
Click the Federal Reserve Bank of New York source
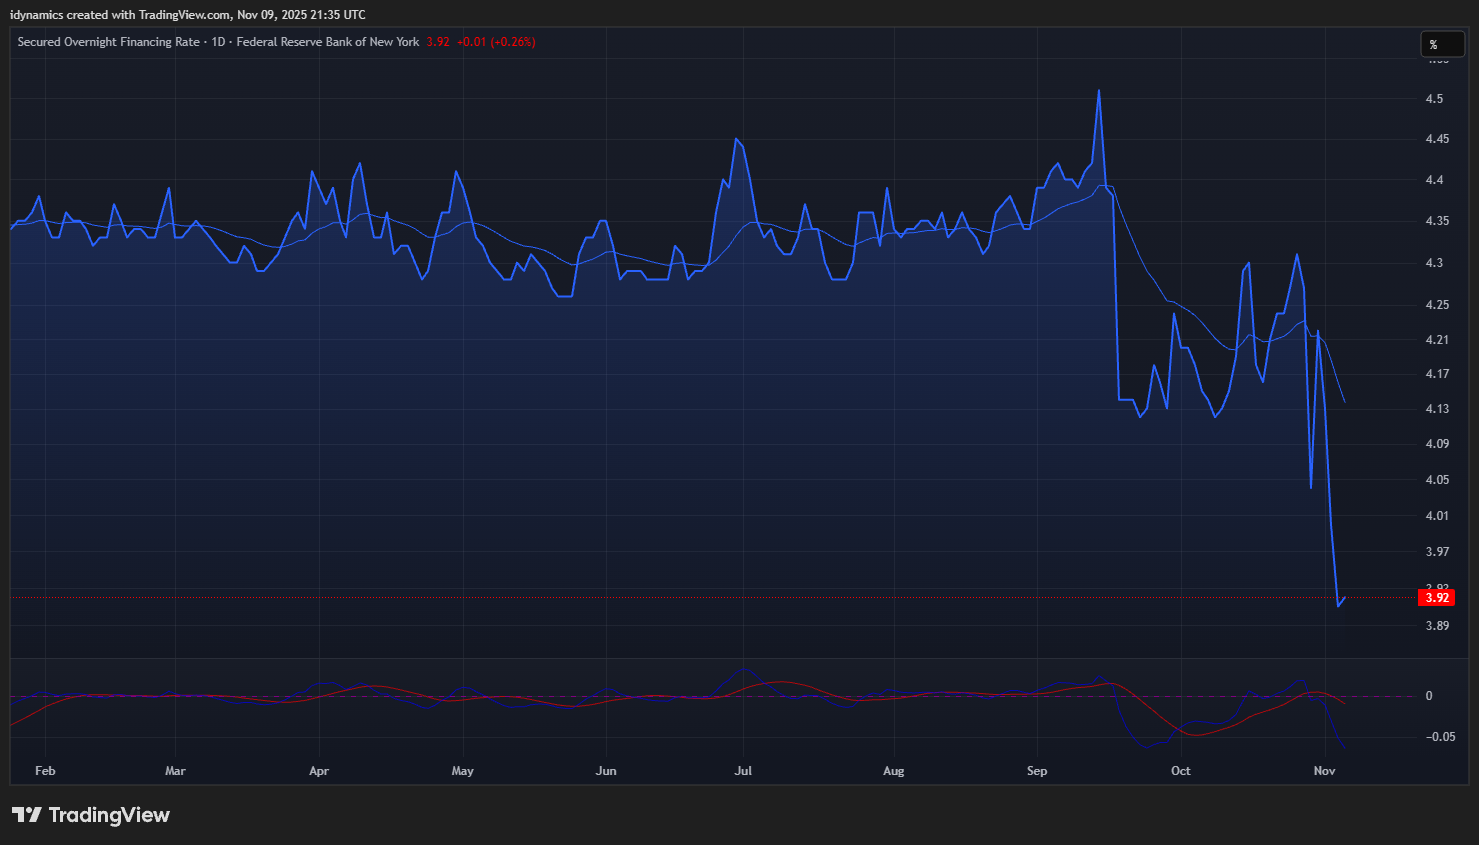(x=328, y=42)
